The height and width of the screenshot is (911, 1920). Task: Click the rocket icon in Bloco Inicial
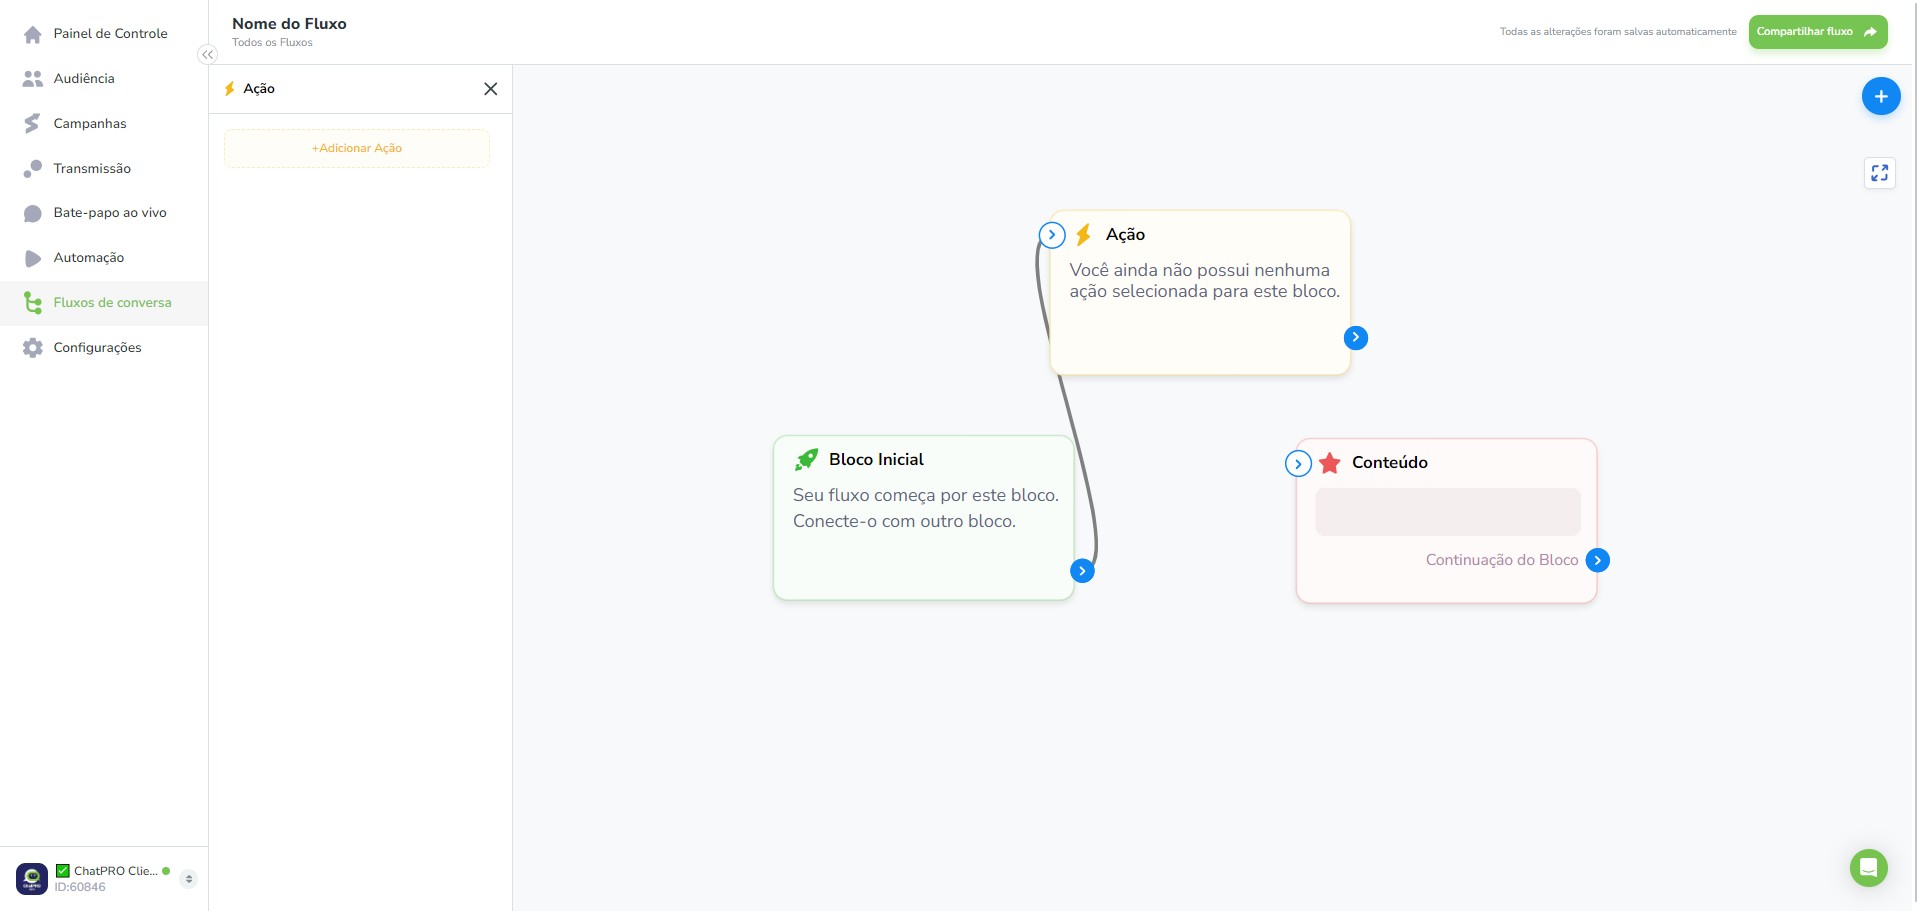coord(806,459)
